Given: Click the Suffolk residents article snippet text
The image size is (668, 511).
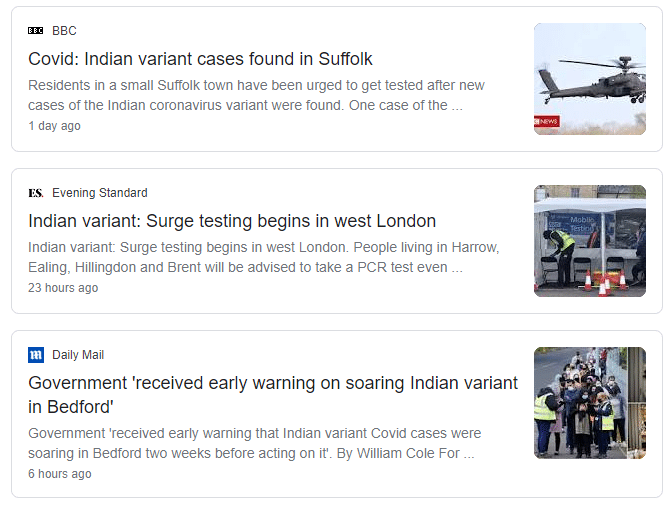Looking at the screenshot, I should tap(256, 95).
